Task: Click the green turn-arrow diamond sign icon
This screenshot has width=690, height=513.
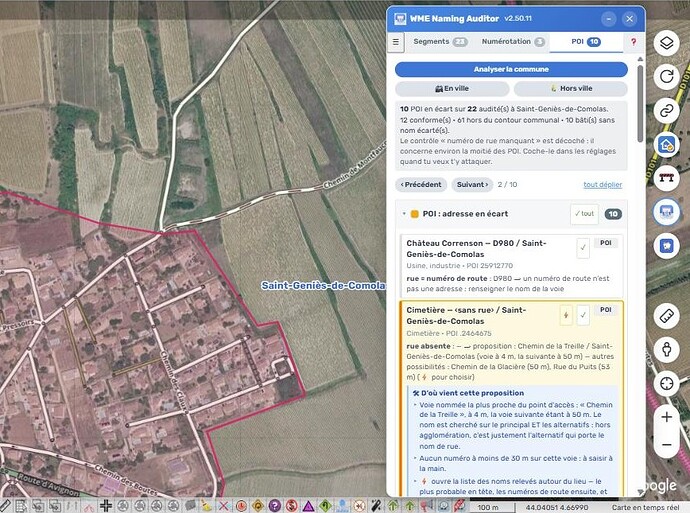Action: click(x=325, y=506)
